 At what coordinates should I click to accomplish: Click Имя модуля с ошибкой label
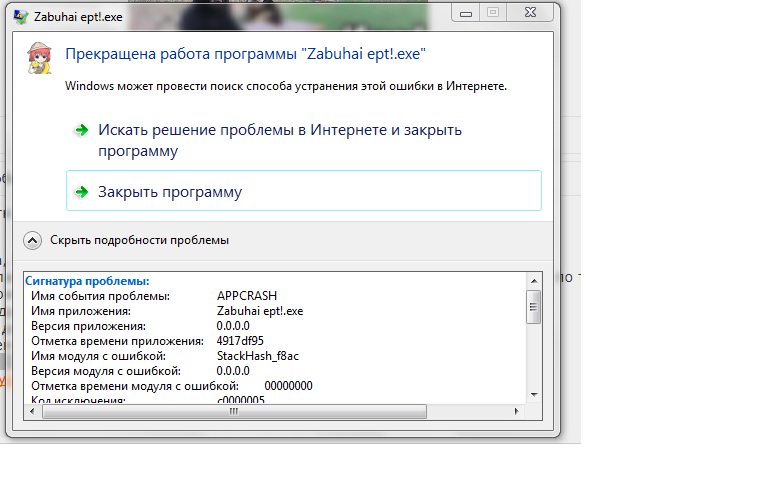[x=98, y=356]
